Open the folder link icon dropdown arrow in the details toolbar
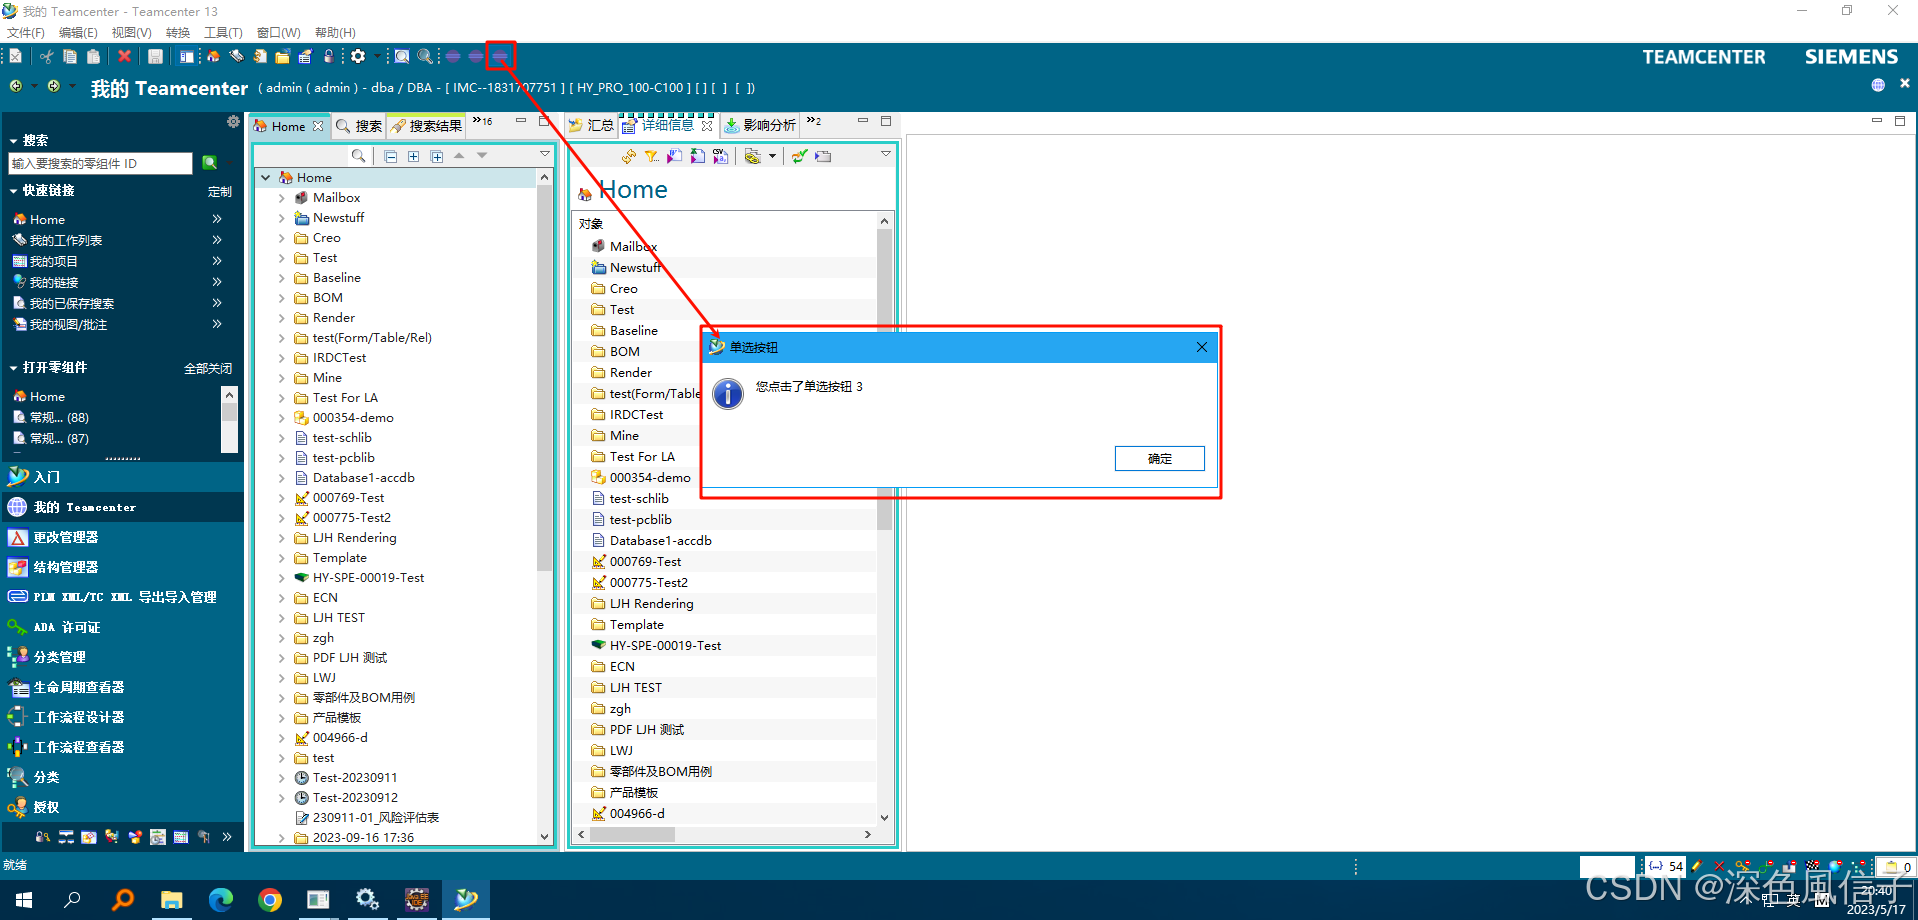1918x920 pixels. click(x=772, y=156)
